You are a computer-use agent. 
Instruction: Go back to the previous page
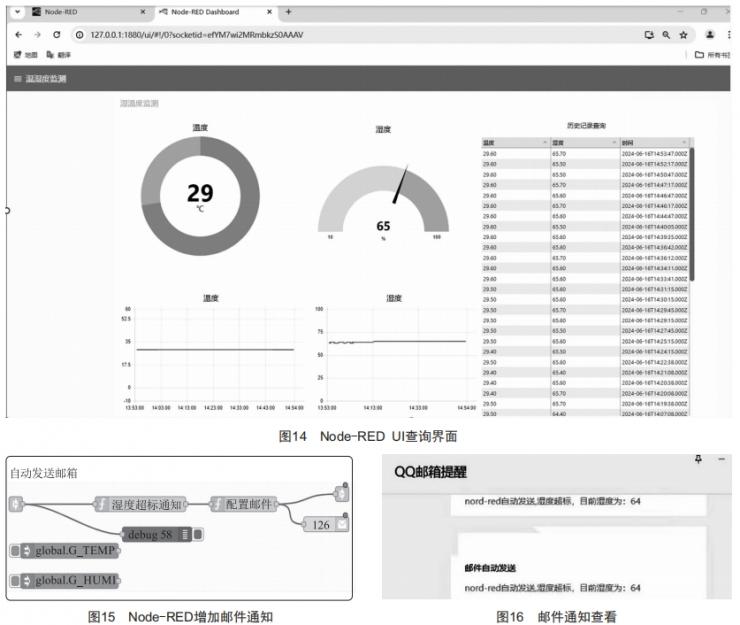(18, 34)
